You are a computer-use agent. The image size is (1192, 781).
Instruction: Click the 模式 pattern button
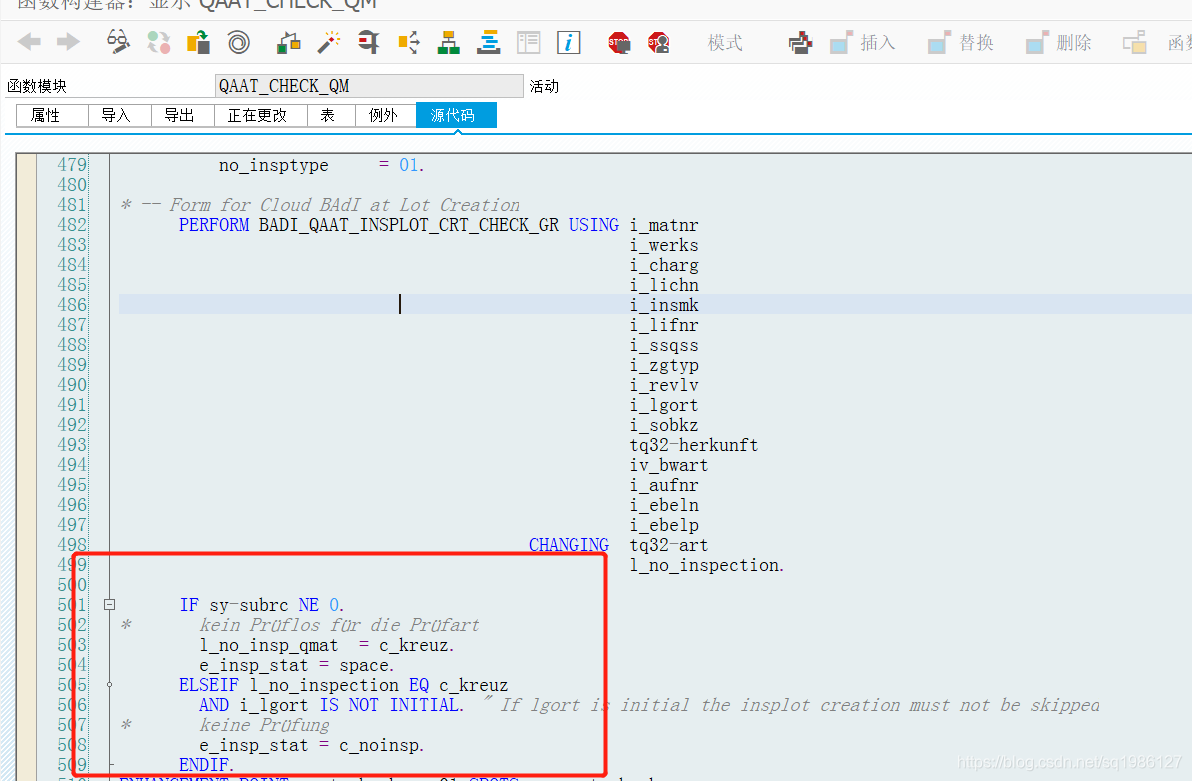pos(724,43)
